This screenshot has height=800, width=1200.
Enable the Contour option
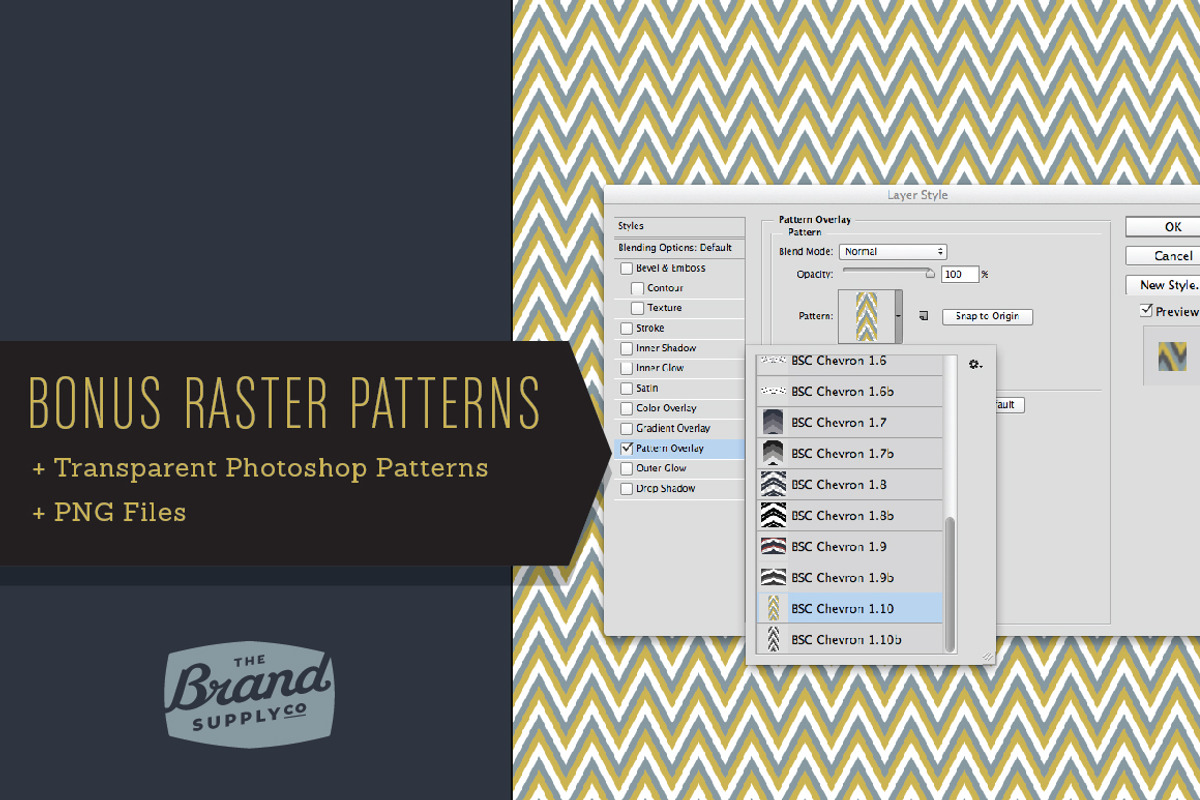(637, 288)
